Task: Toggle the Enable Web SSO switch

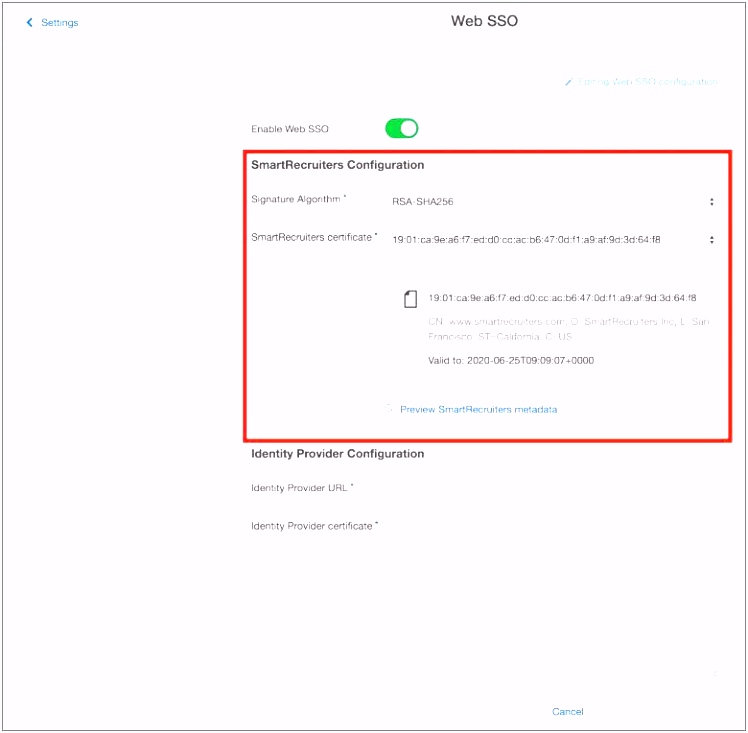Action: (x=402, y=128)
